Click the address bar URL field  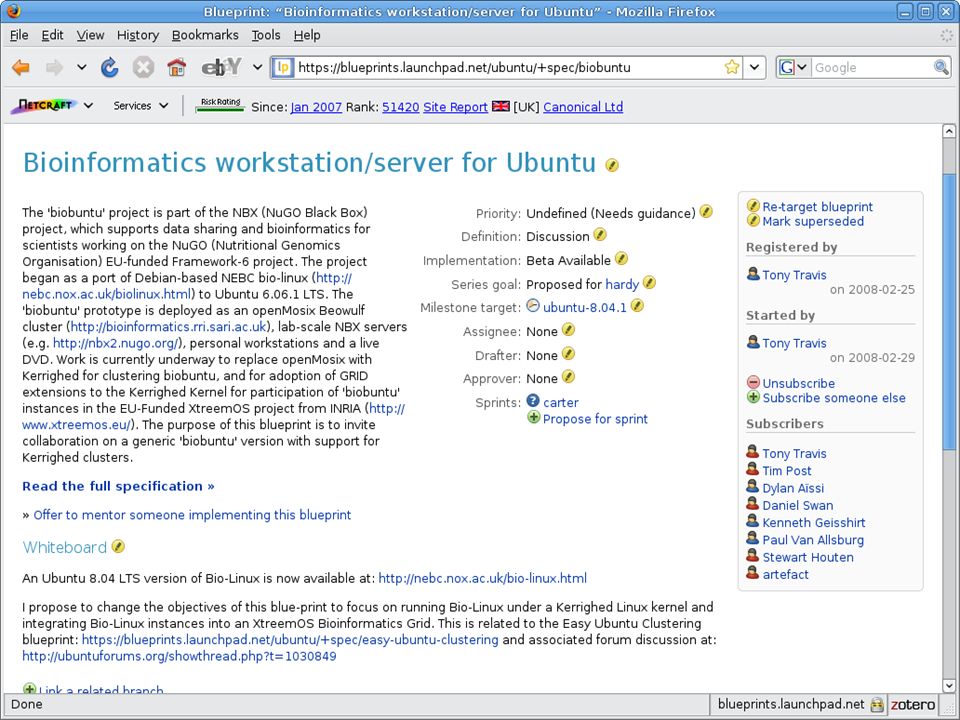coord(508,67)
